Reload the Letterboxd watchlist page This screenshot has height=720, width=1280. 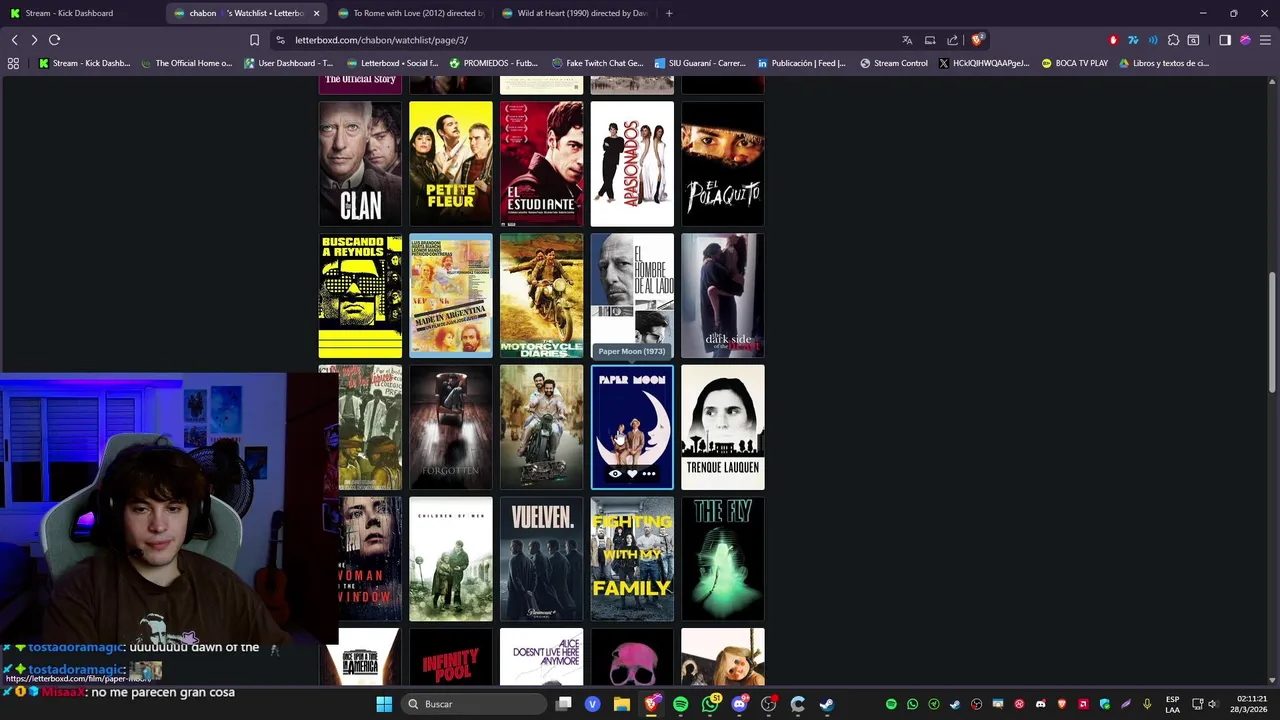(55, 40)
